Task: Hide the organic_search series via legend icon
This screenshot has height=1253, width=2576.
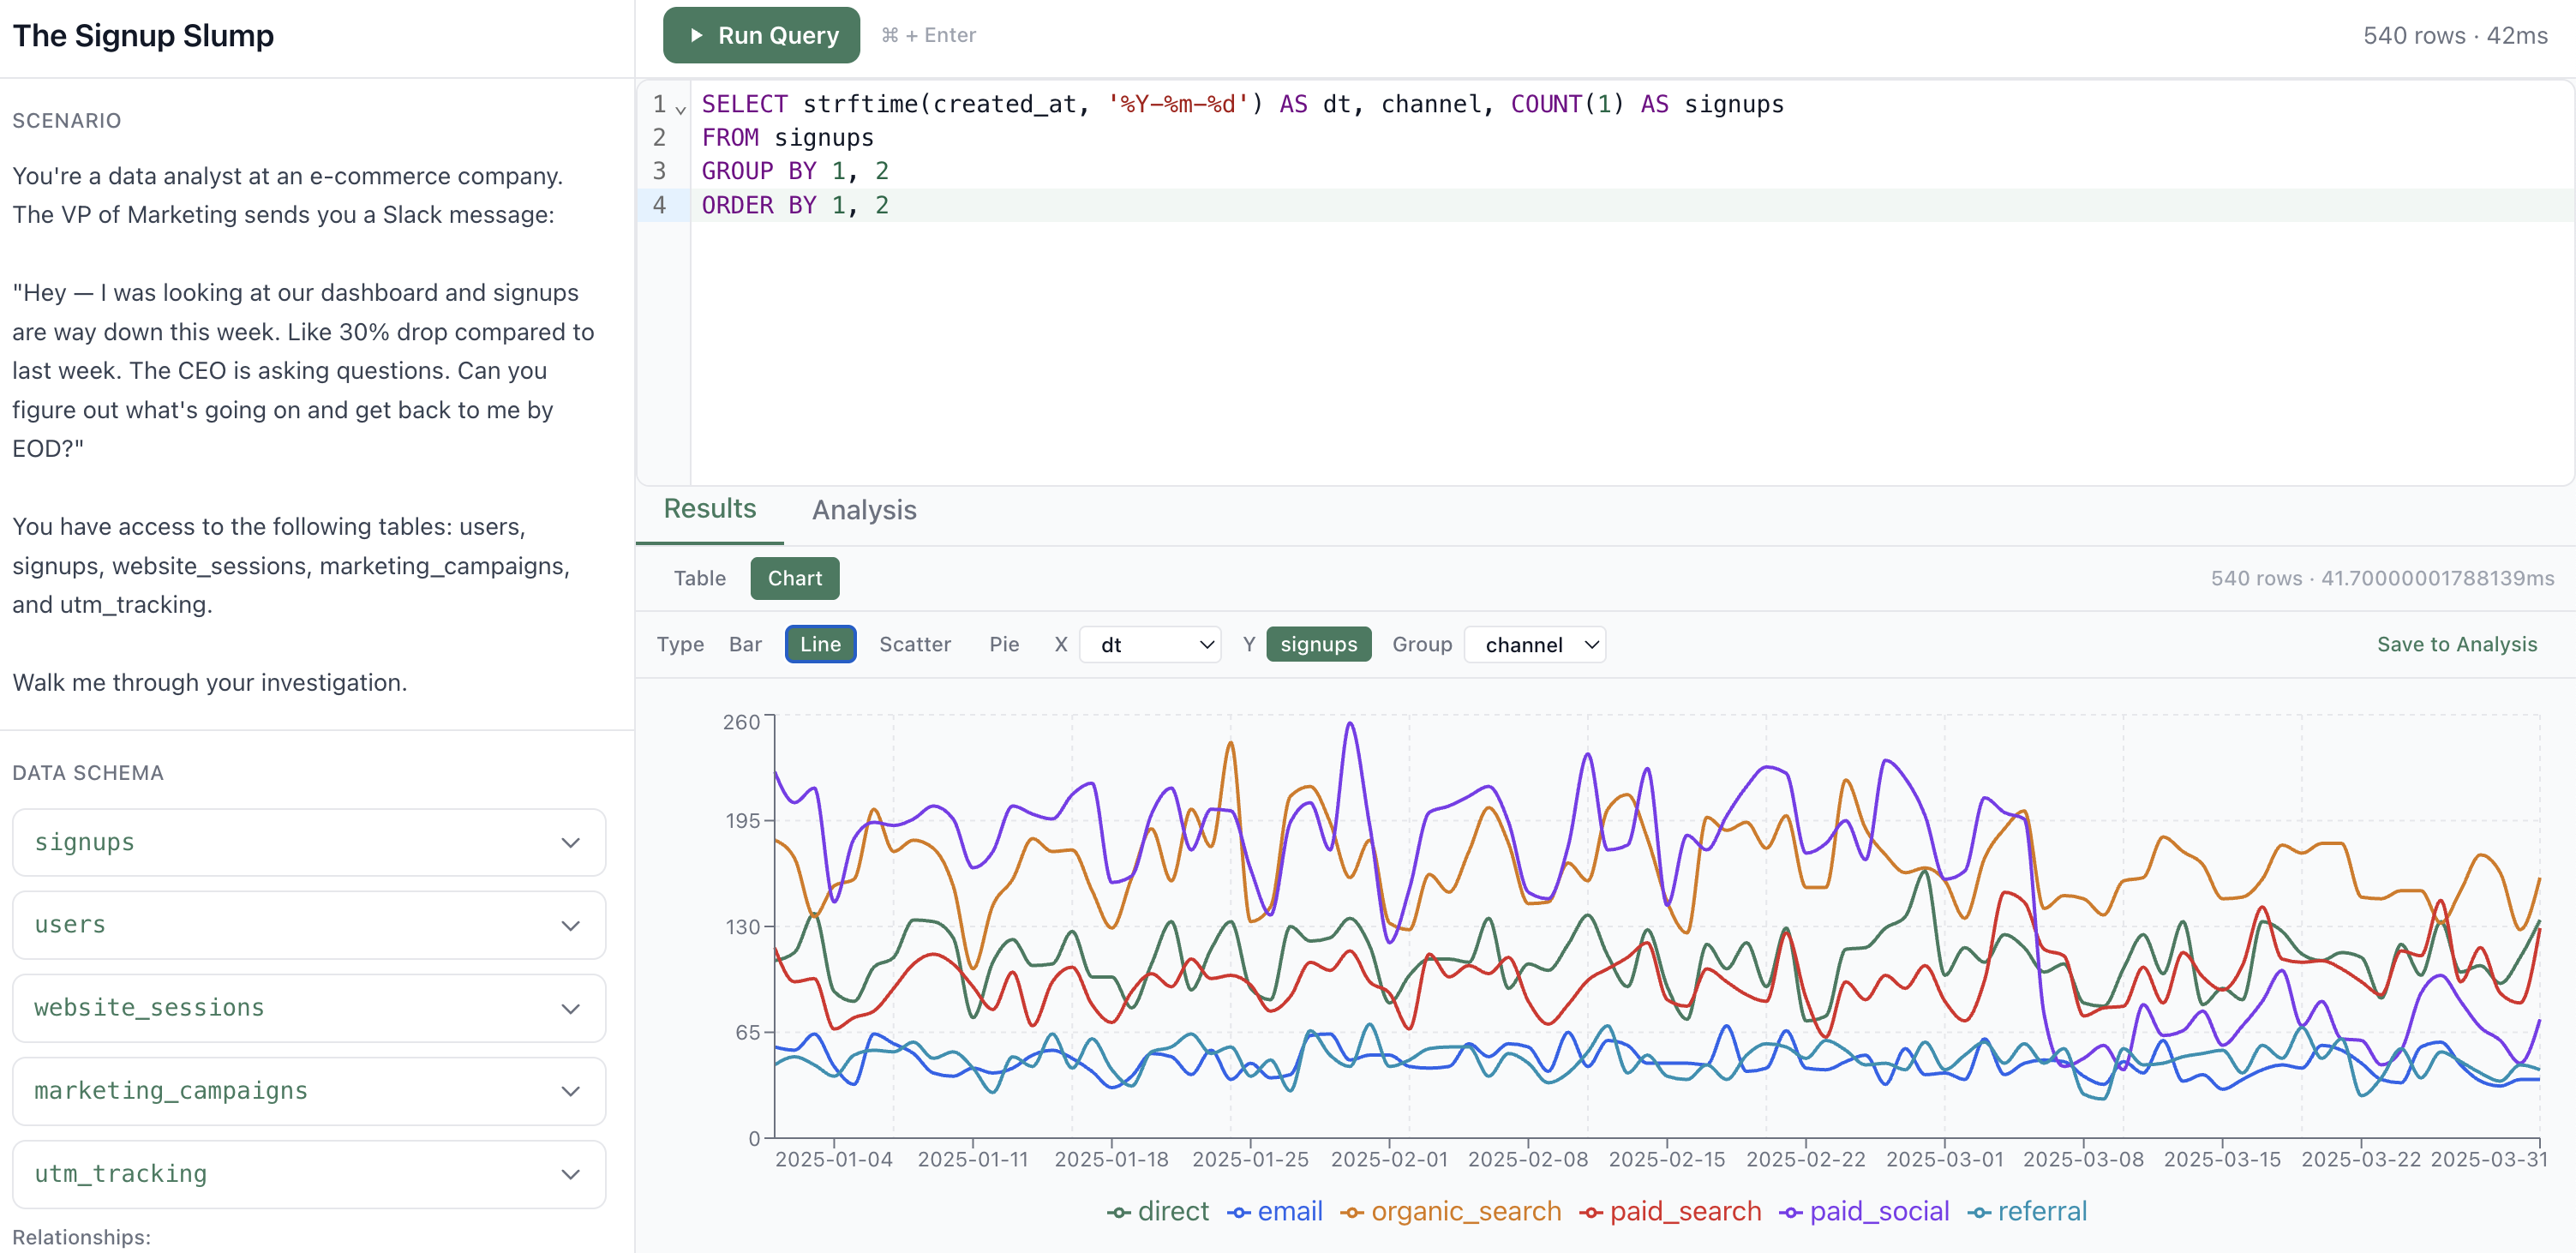Action: (1351, 1211)
